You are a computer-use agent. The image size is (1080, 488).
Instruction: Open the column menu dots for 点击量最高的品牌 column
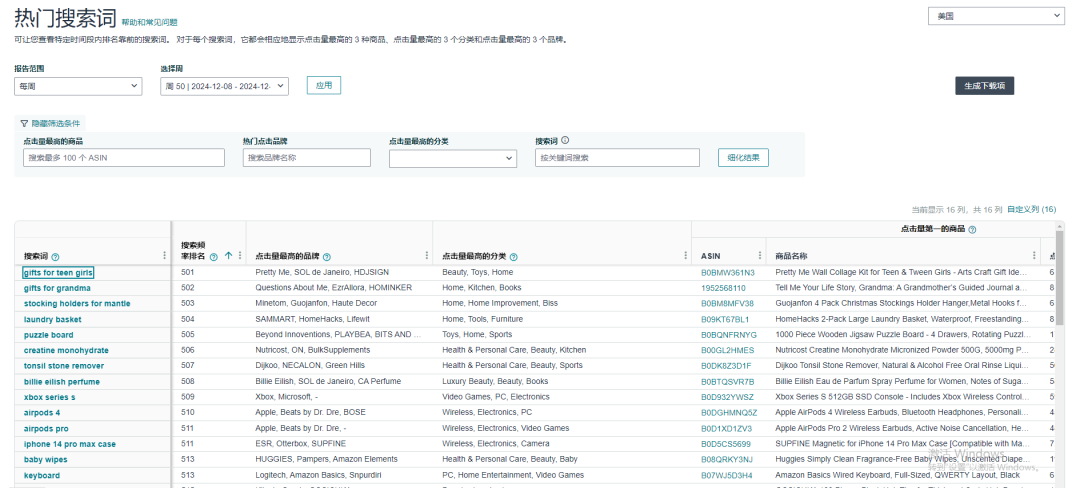(x=427, y=255)
